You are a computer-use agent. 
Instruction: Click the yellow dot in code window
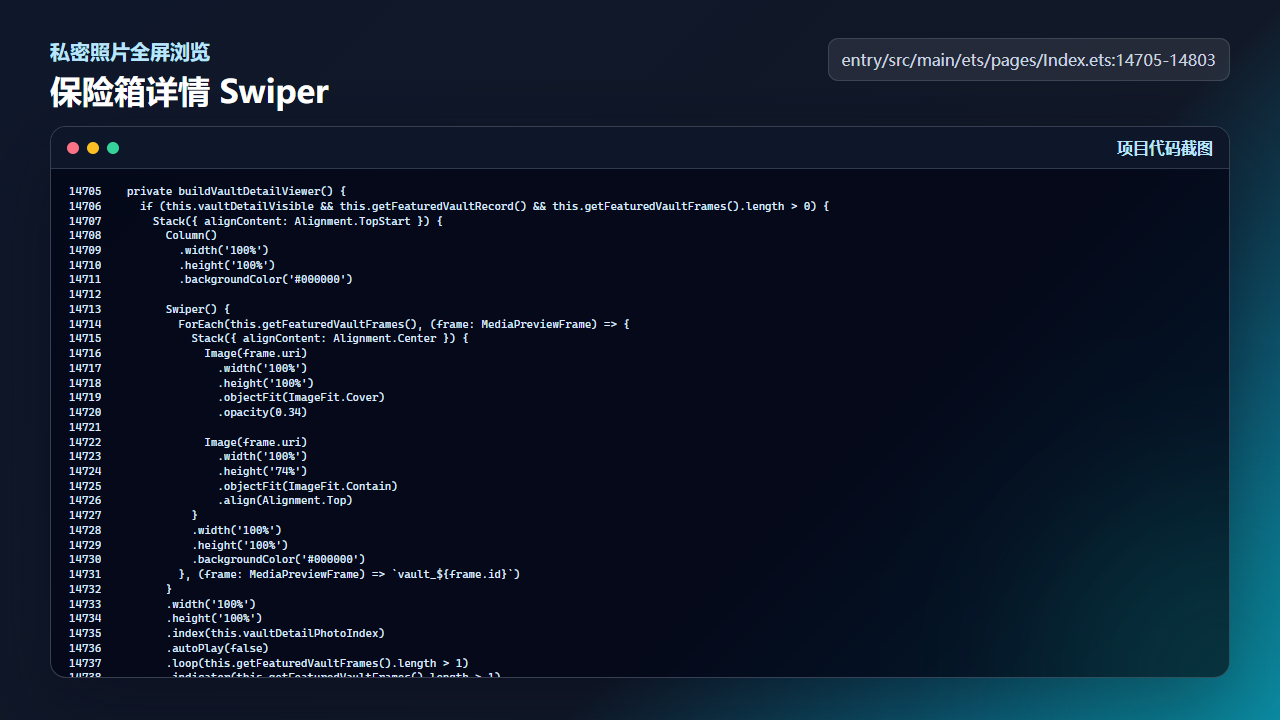tap(93, 148)
